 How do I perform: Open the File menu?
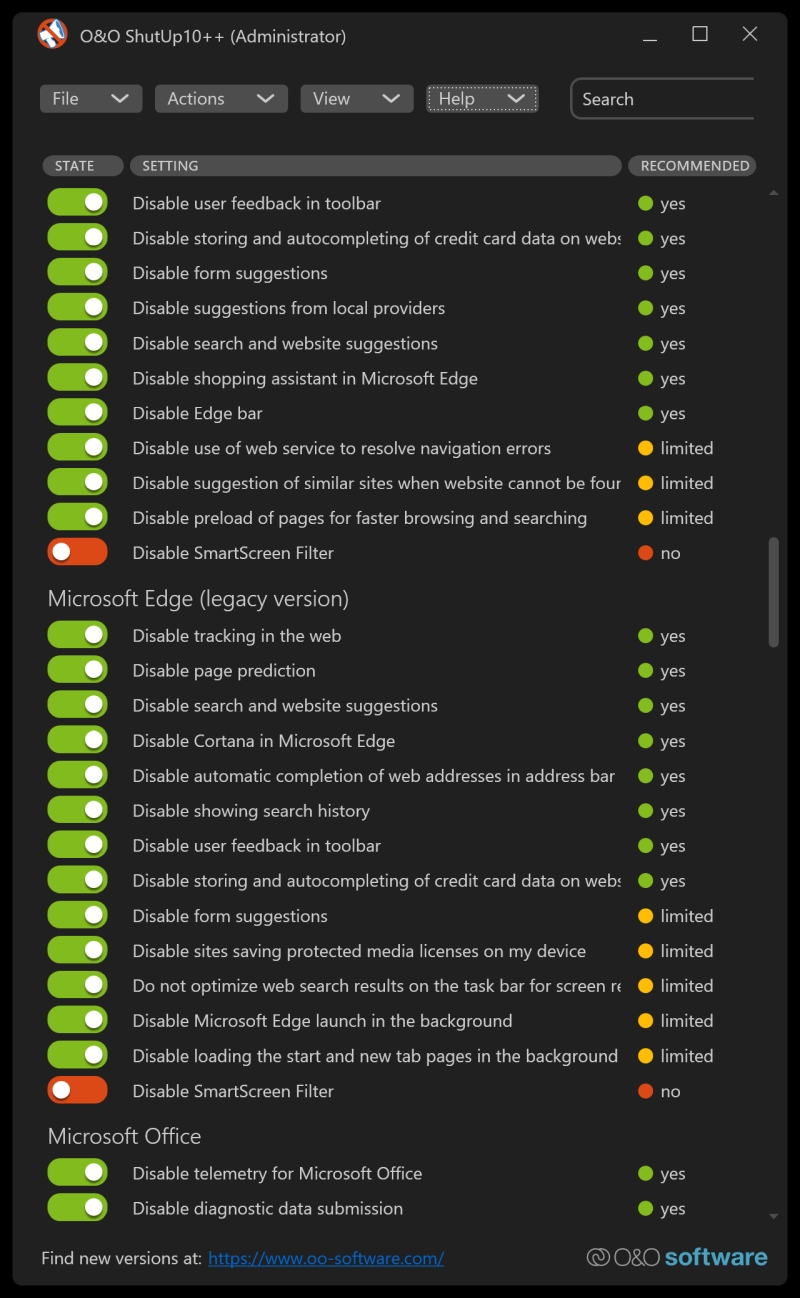(91, 99)
